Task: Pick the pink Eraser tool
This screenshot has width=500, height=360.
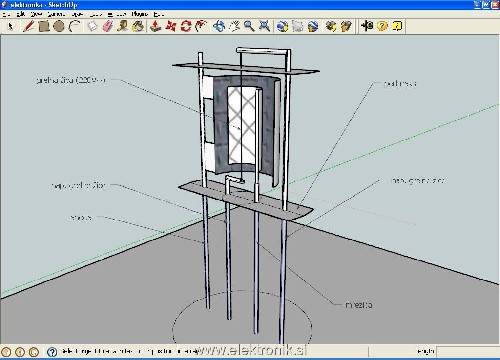Action: [107, 26]
